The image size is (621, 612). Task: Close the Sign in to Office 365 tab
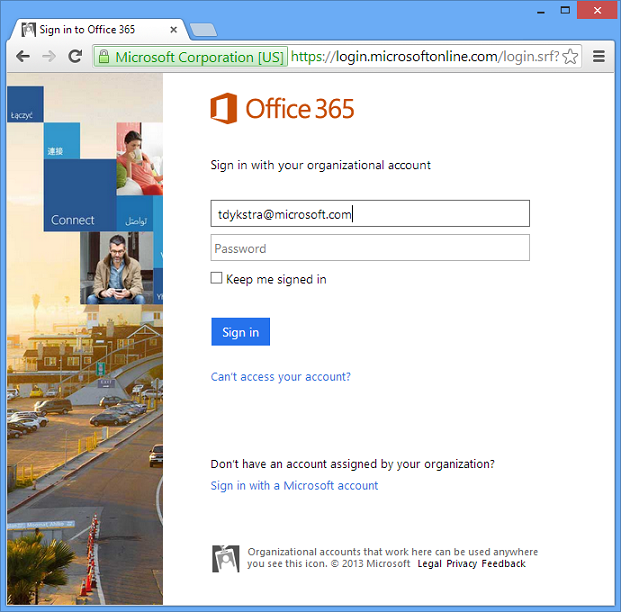pyautogui.click(x=173, y=30)
